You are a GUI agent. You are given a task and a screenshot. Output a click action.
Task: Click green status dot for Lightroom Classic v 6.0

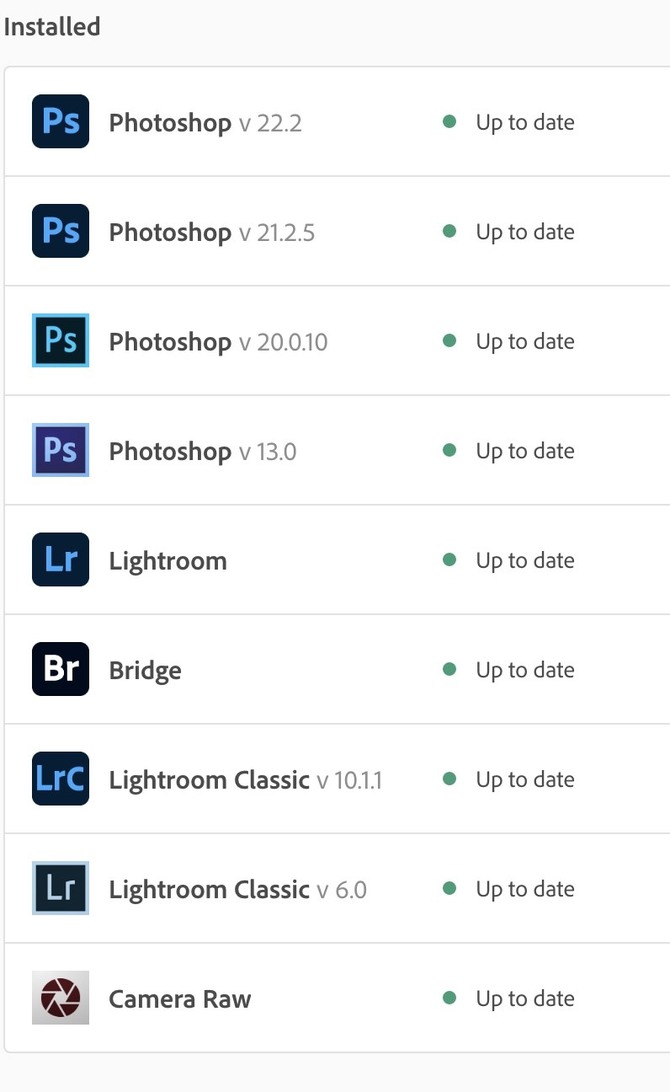pyautogui.click(x=449, y=888)
